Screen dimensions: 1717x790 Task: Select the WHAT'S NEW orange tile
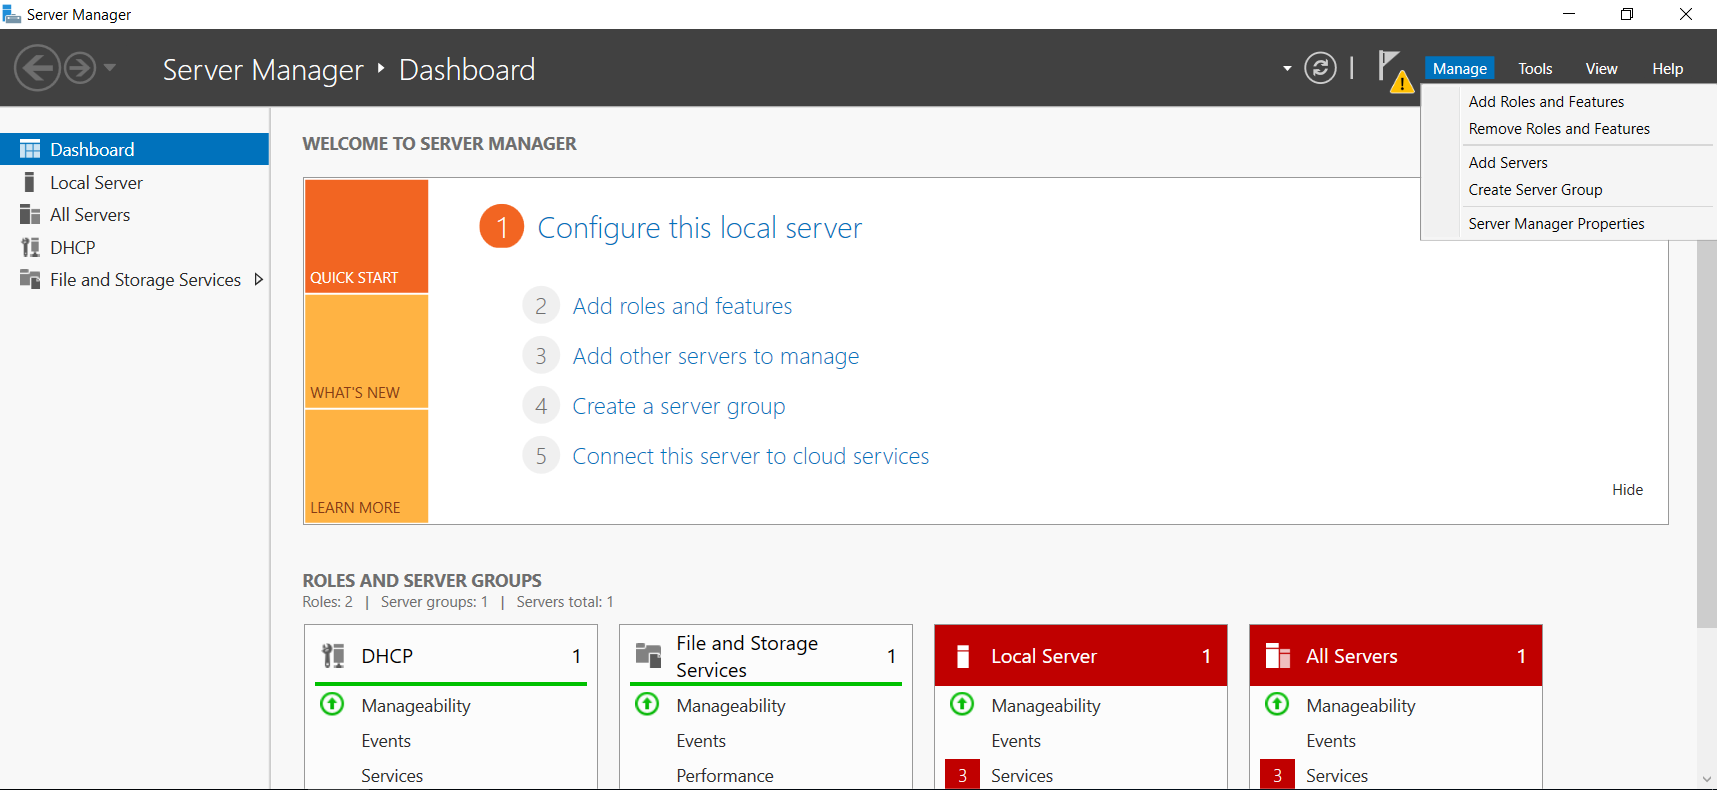tap(366, 351)
